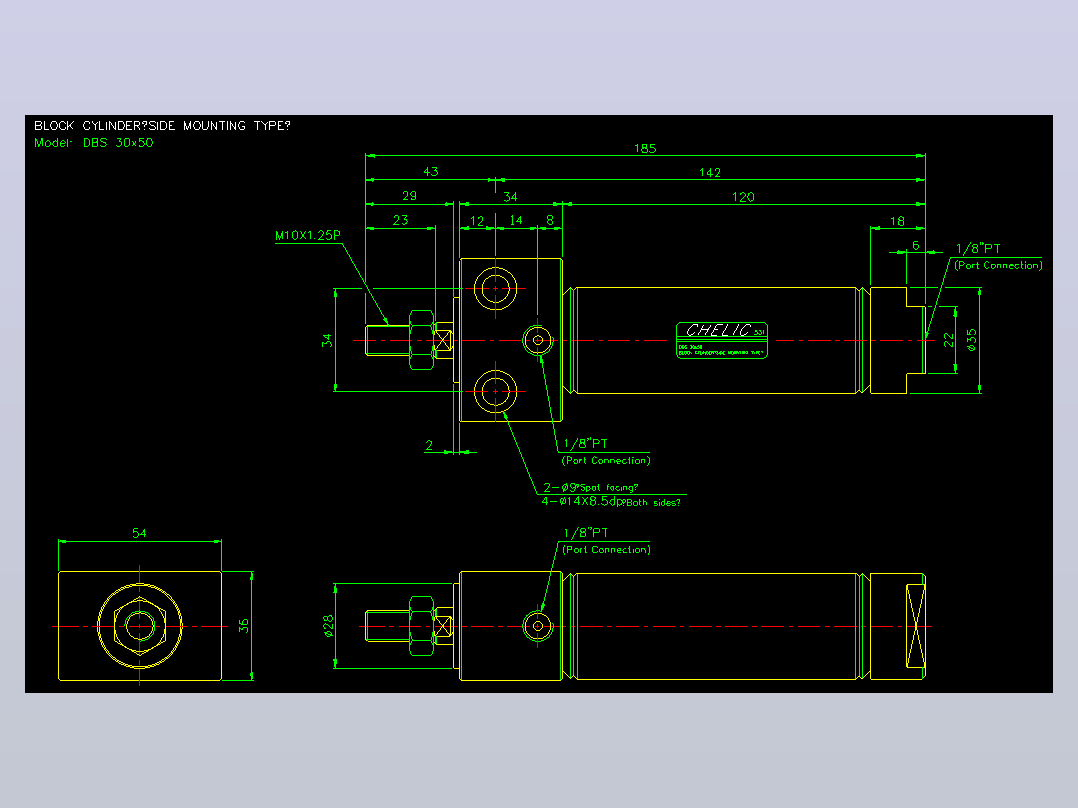This screenshot has height=808, width=1078.
Task: Select the '2-ø9 Spot facing' note
Action: (x=591, y=488)
